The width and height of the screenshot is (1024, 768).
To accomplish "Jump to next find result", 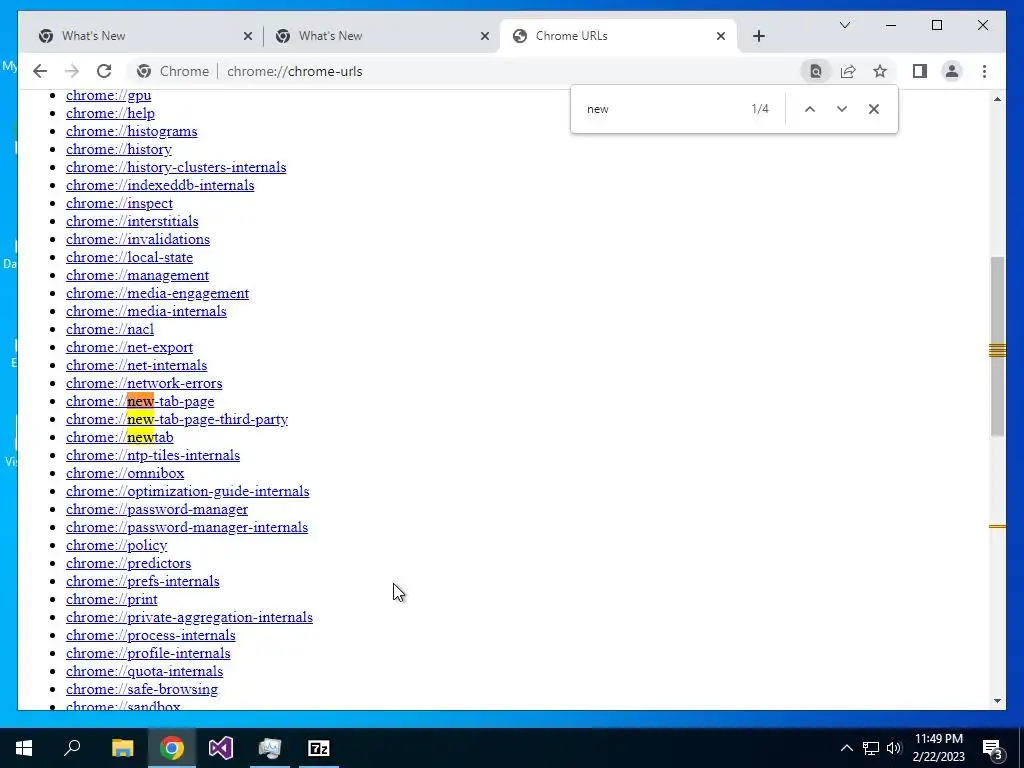I will point(842,109).
